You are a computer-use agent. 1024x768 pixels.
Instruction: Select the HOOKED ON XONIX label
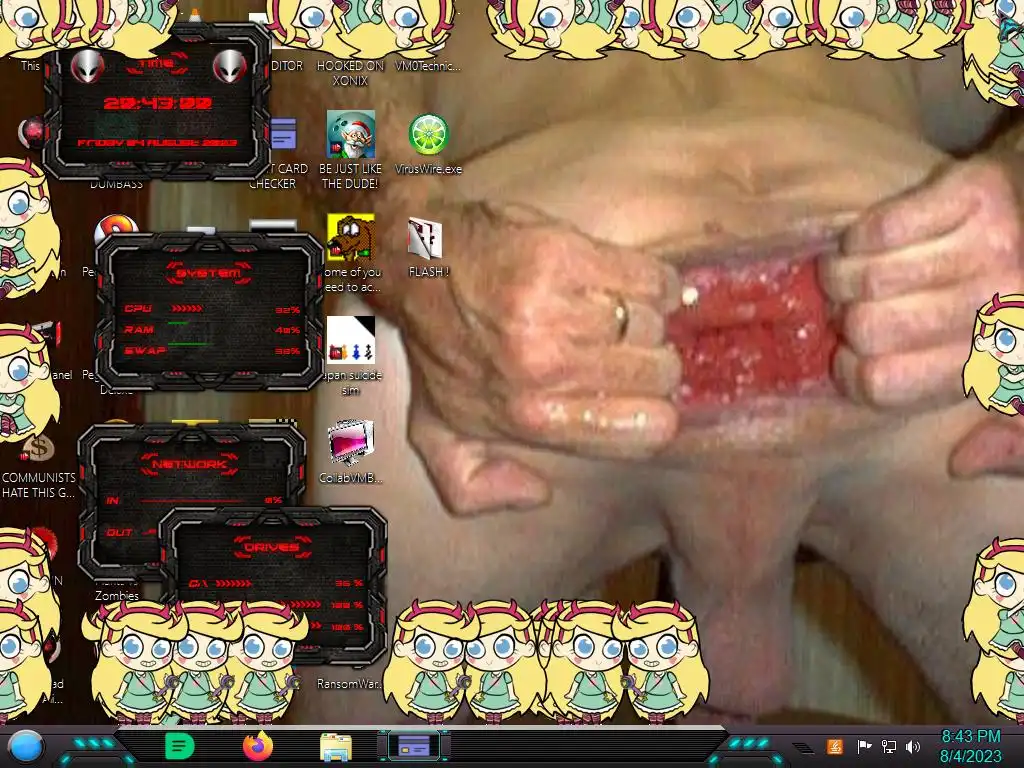(x=350, y=73)
